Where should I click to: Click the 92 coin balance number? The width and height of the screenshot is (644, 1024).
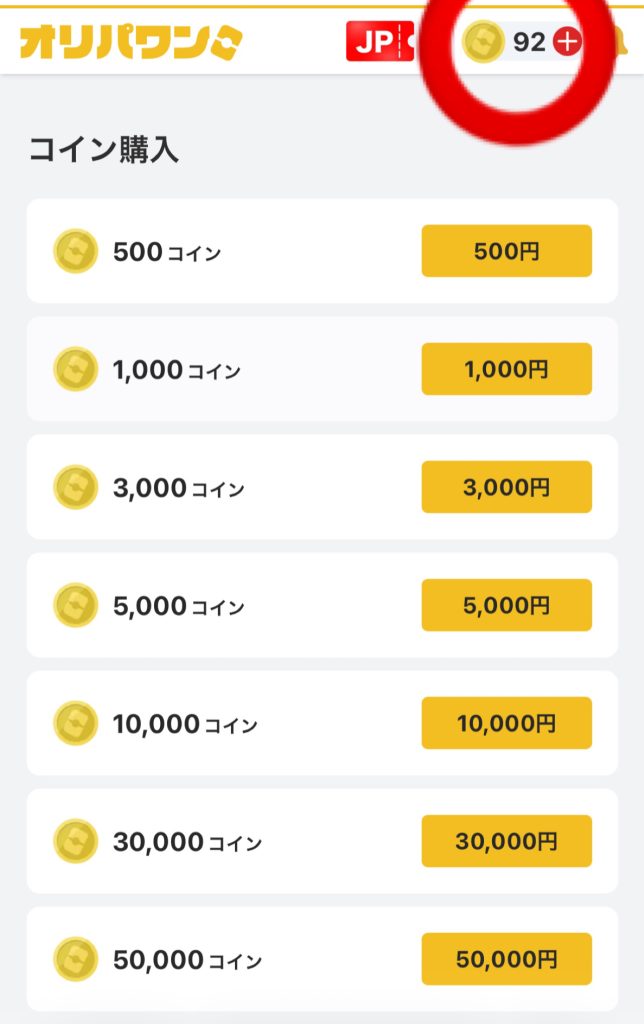[x=529, y=42]
